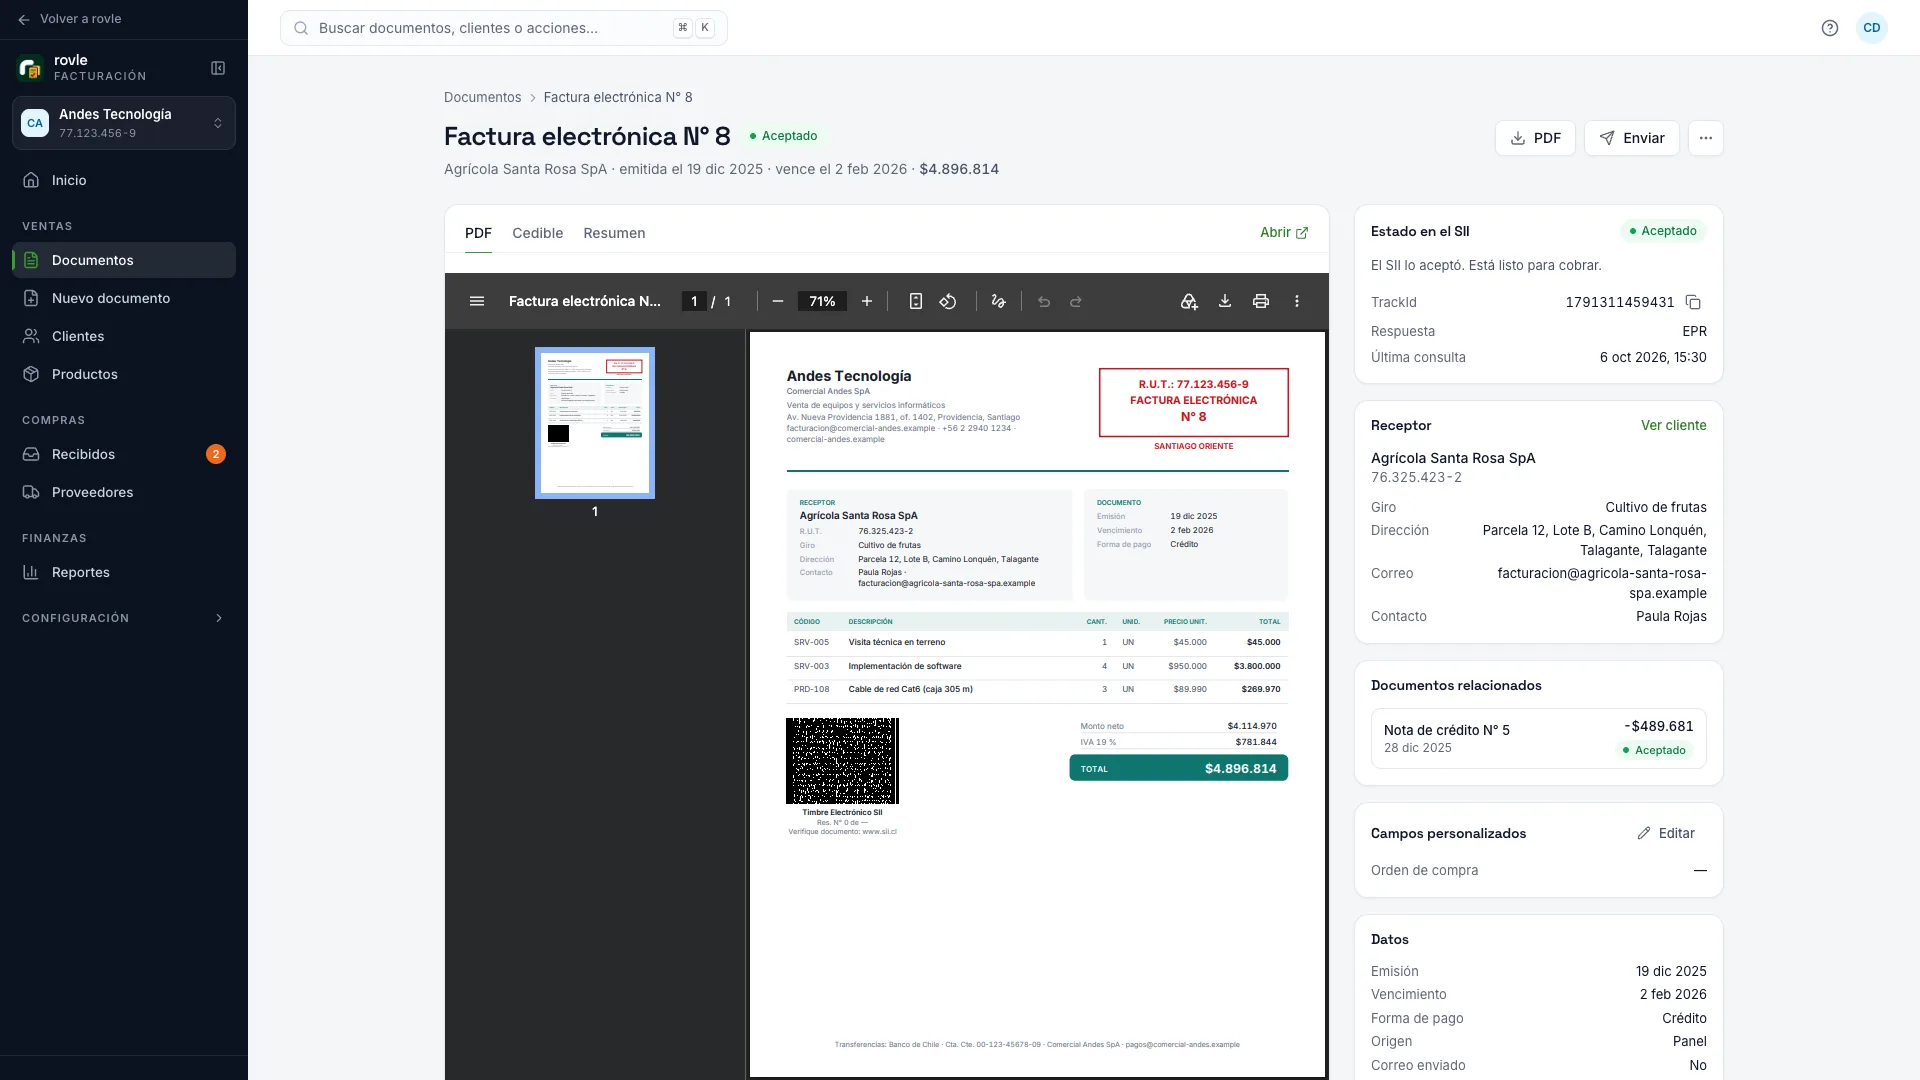
Task: Rotate the PDF counterclockwise
Action: 948,301
